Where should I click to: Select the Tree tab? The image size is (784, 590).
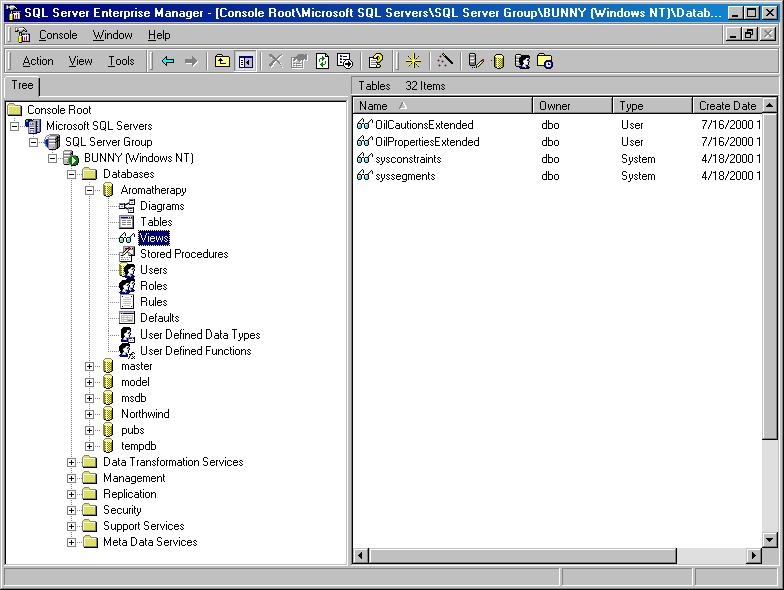22,86
